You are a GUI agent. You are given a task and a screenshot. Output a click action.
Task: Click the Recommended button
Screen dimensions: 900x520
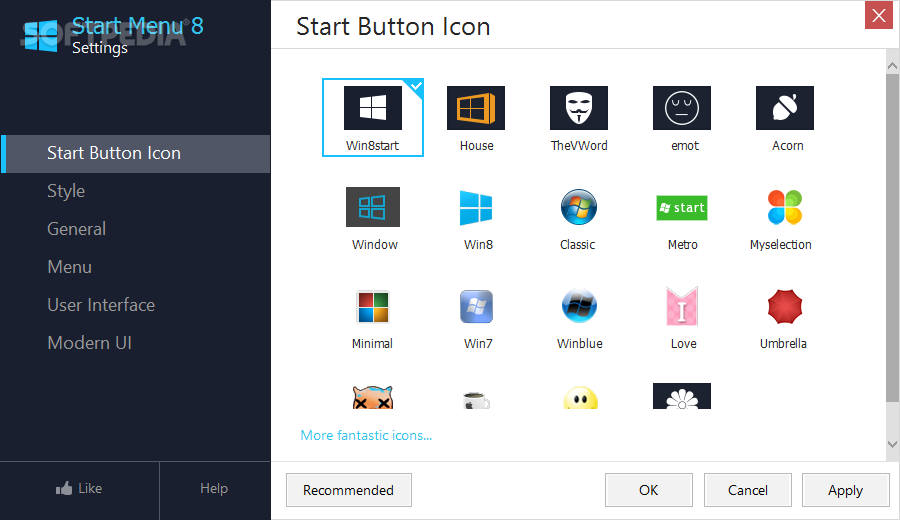coord(349,490)
